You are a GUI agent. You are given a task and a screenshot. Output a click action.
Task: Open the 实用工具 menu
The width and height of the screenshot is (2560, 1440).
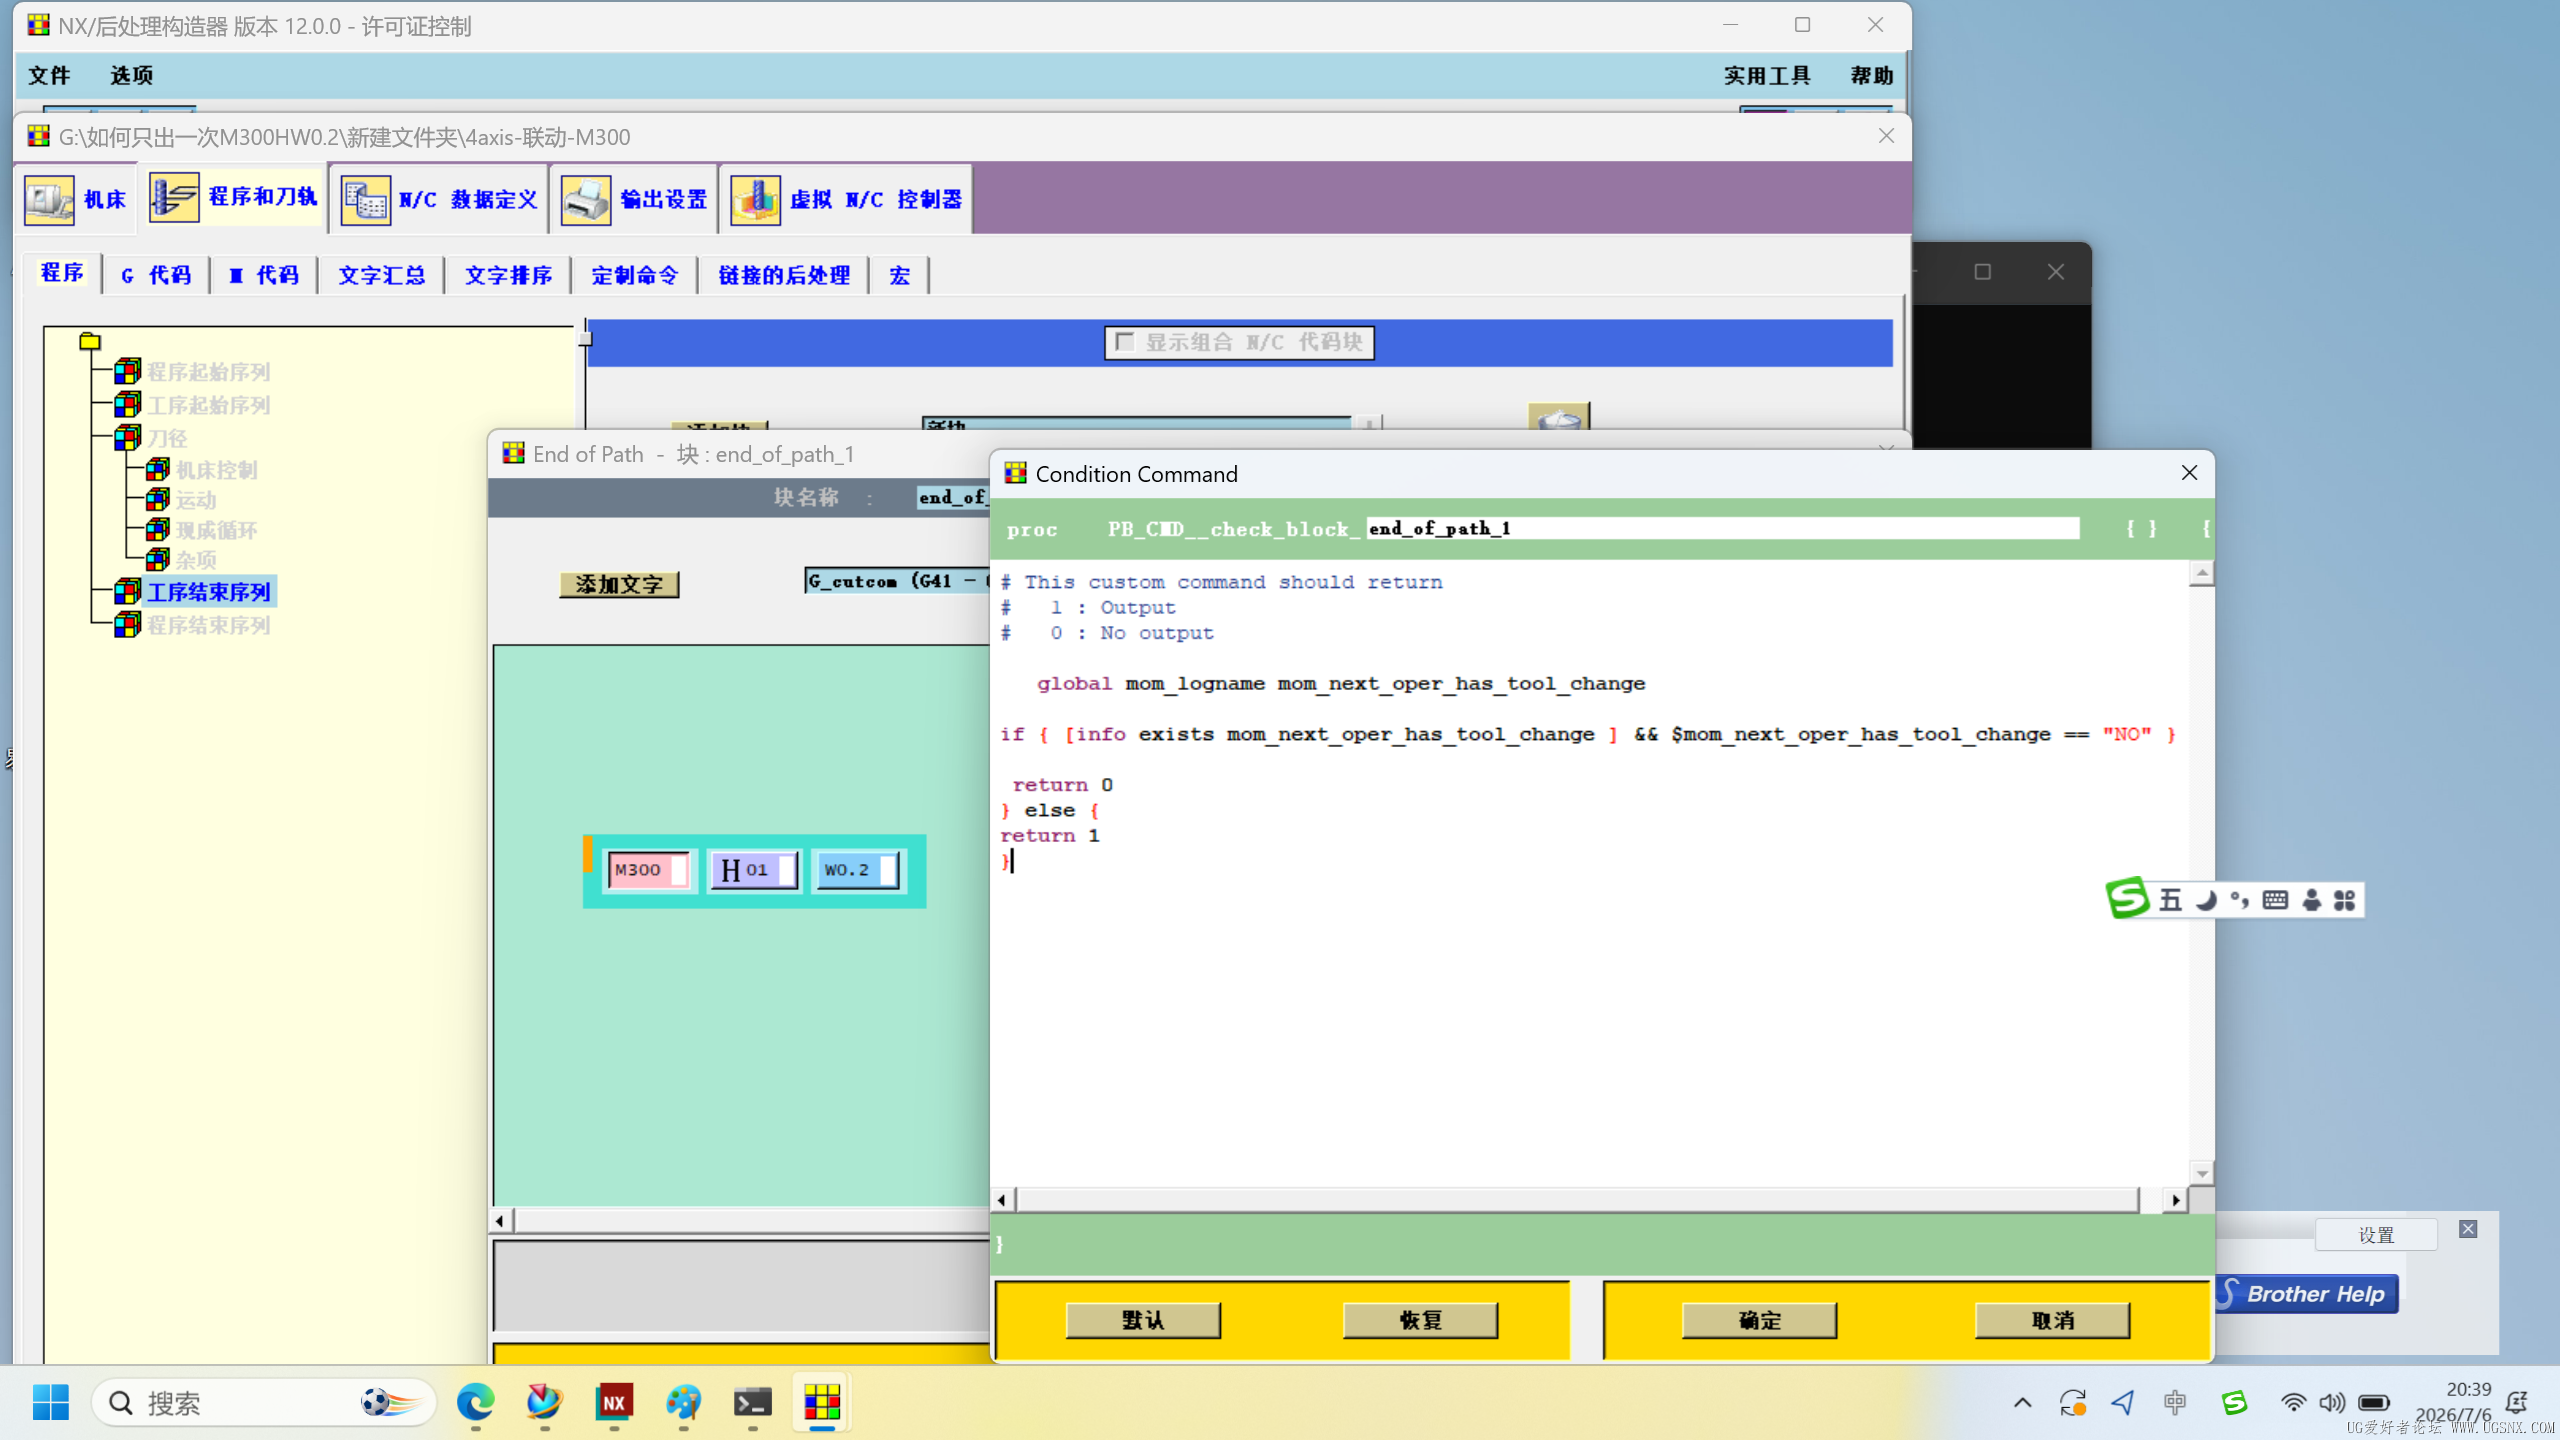point(1767,75)
